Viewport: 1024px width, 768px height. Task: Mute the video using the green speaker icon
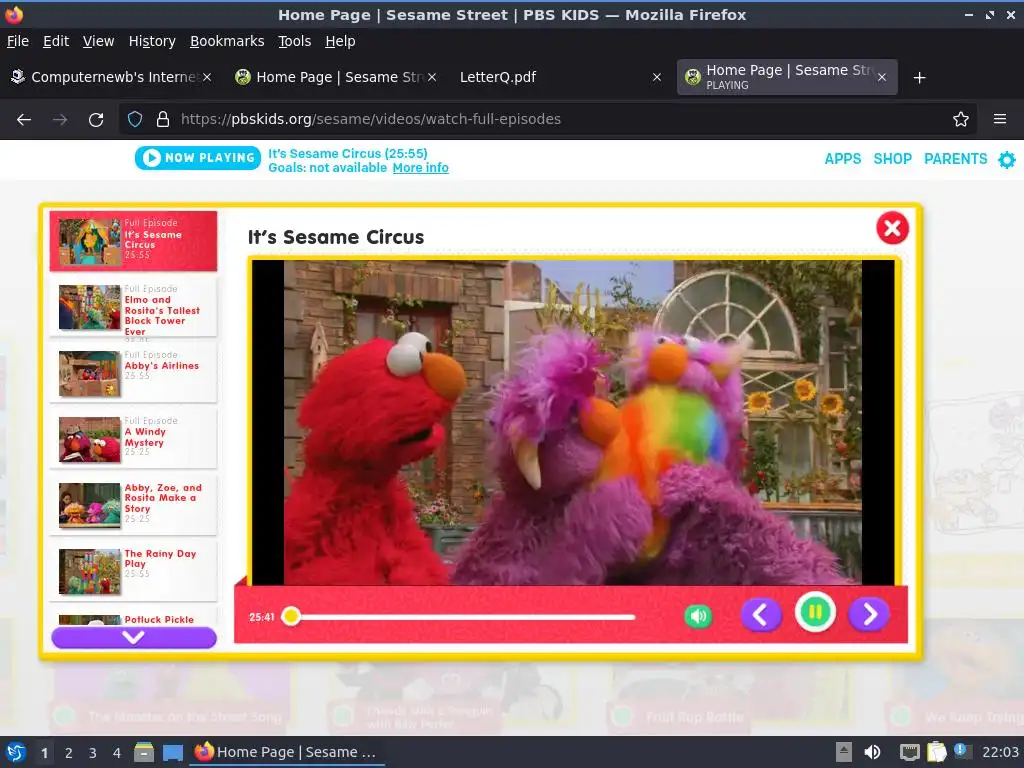698,616
